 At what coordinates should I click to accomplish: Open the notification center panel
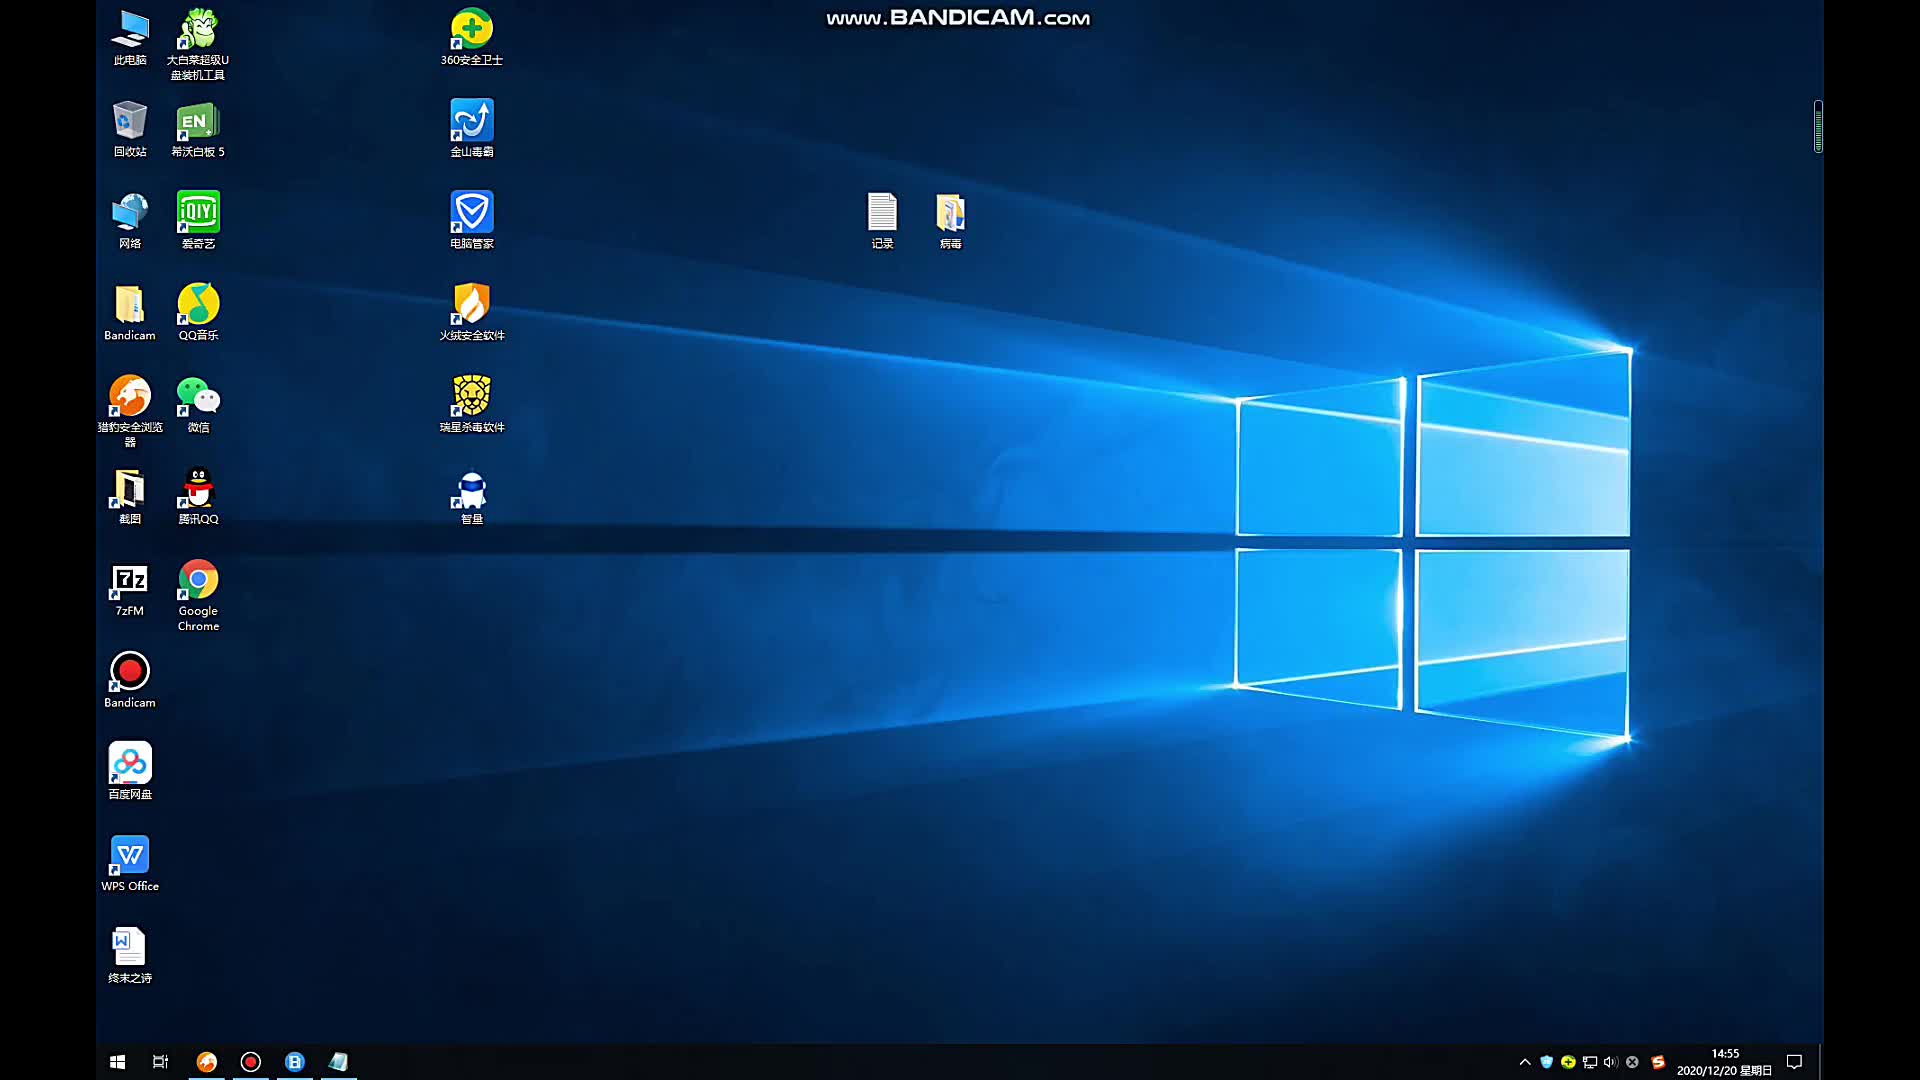point(1794,1062)
